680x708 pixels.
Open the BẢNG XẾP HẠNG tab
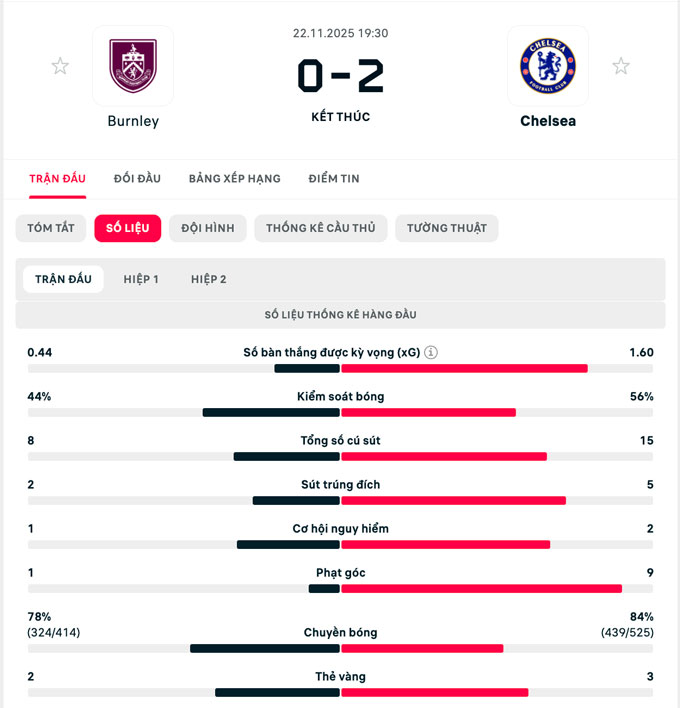coord(234,178)
